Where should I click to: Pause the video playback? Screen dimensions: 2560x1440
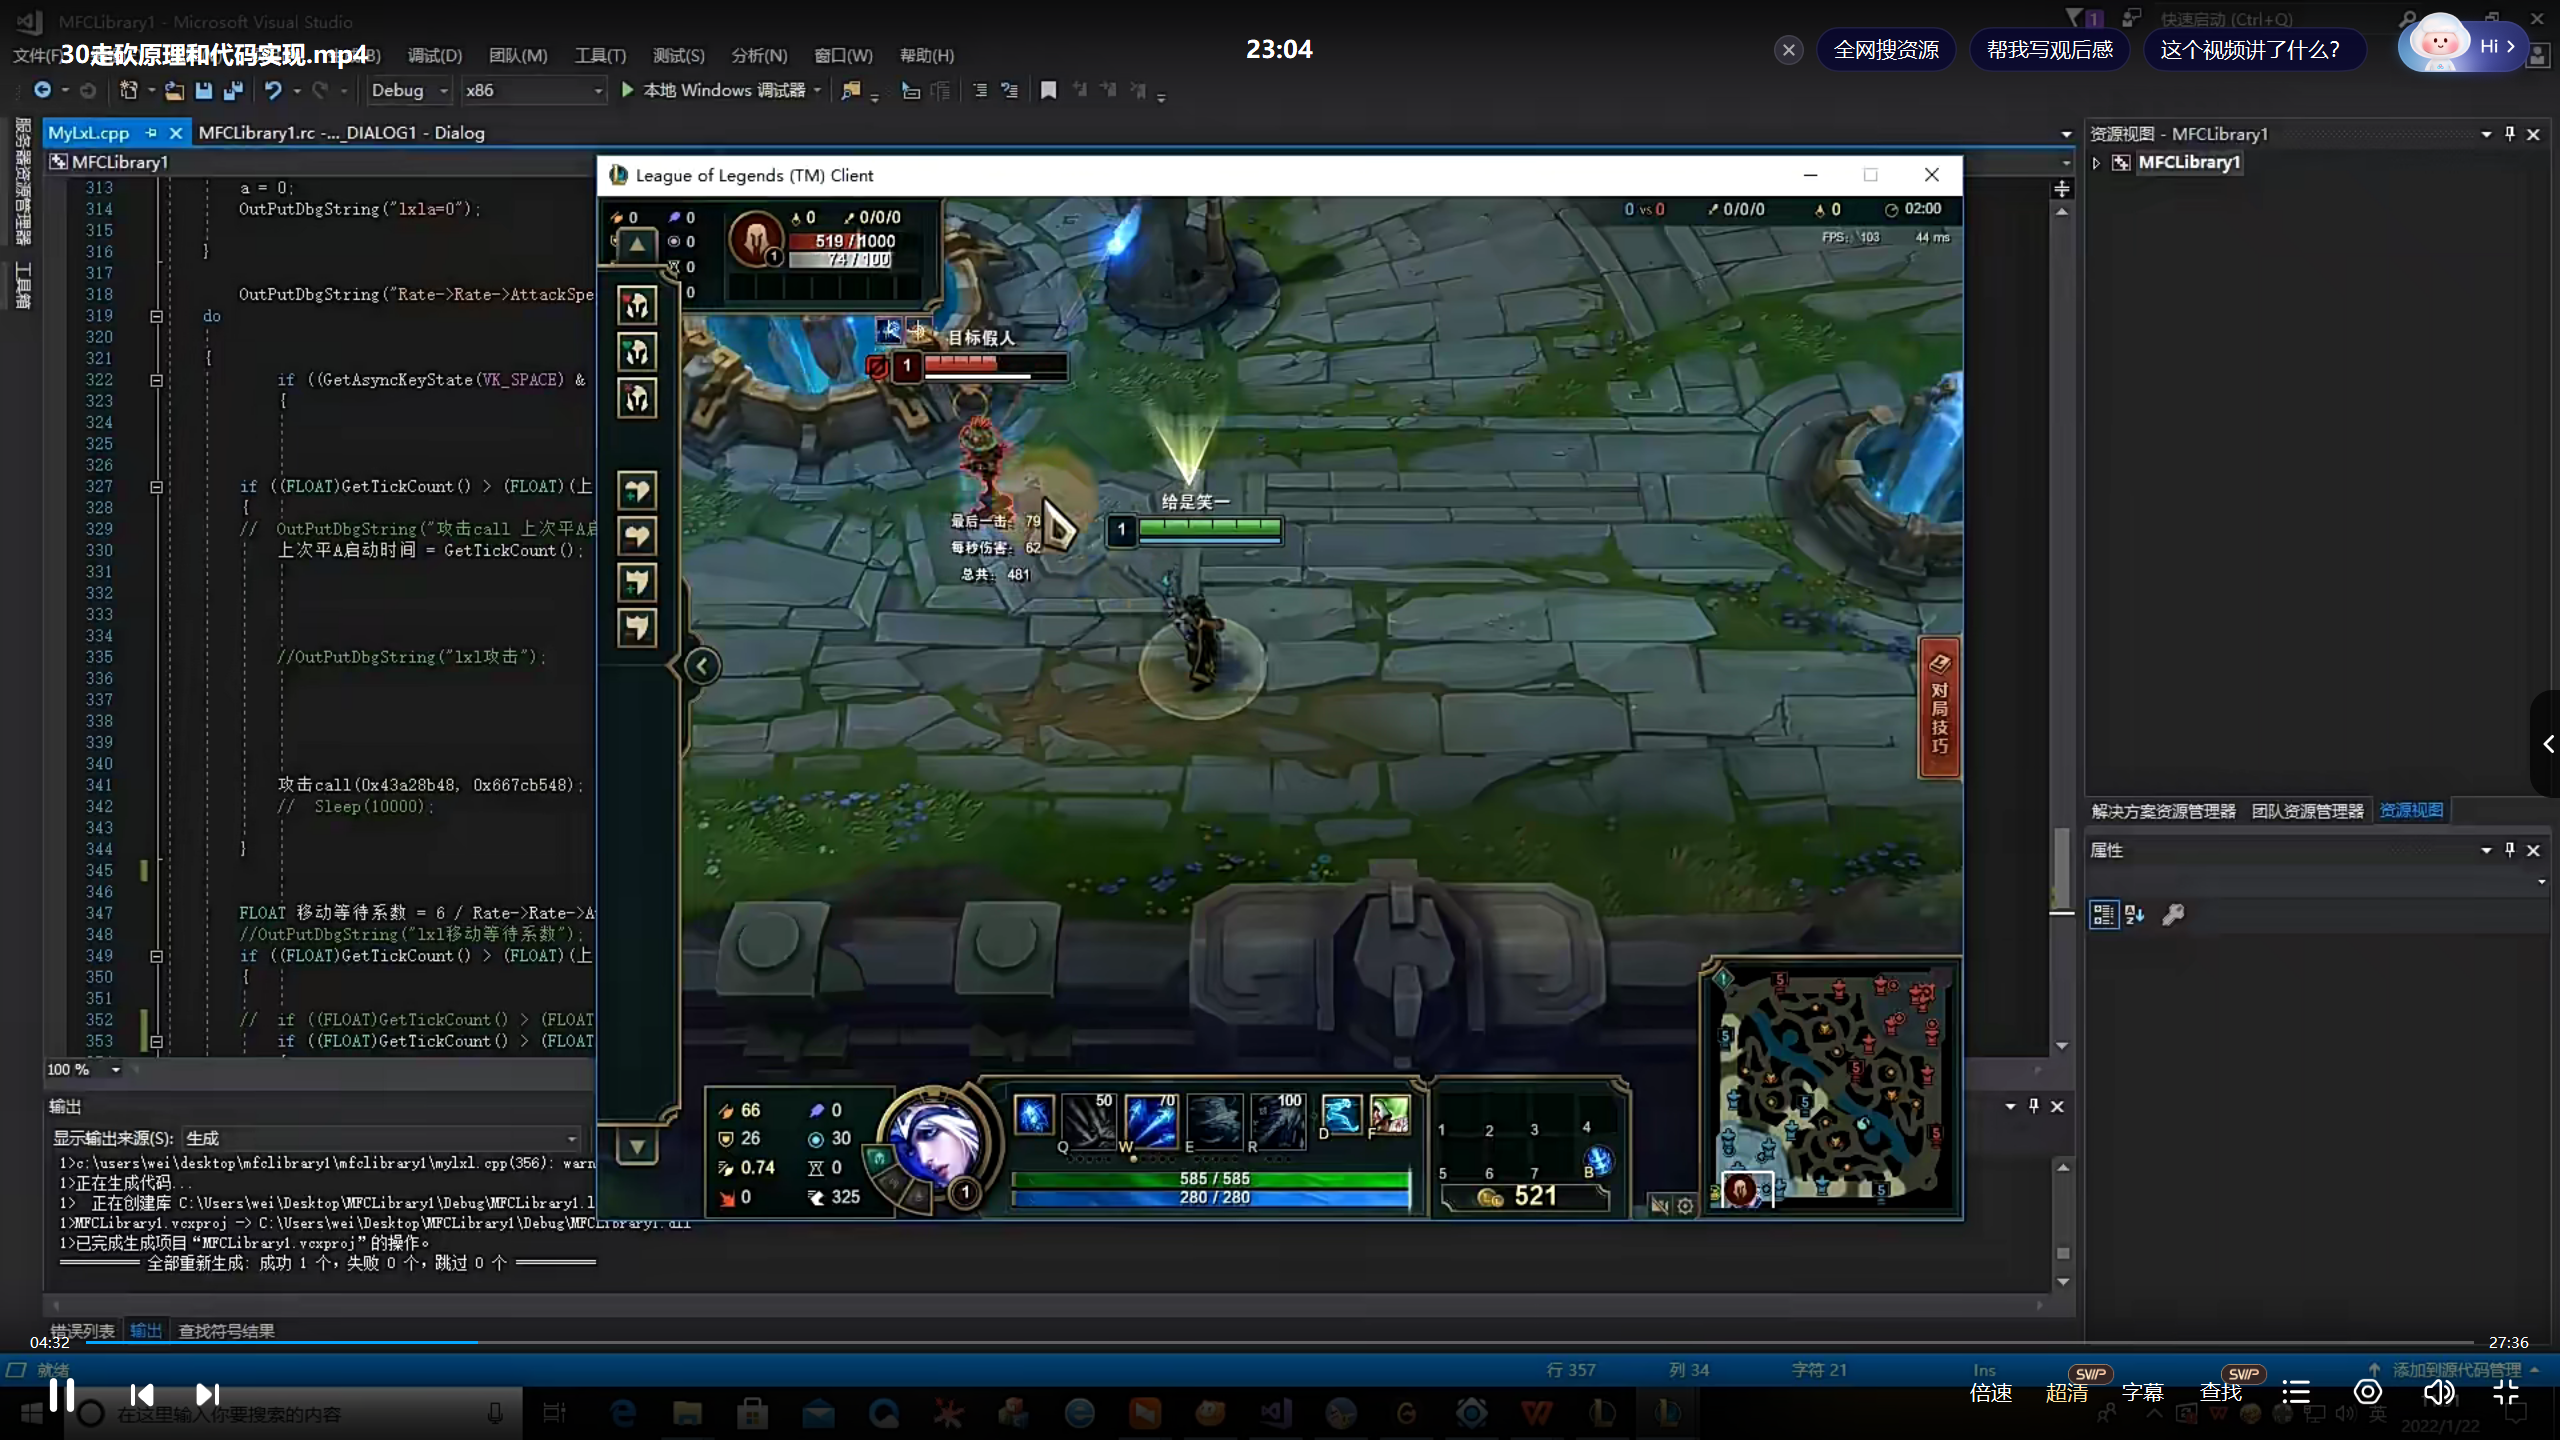pos(62,1393)
